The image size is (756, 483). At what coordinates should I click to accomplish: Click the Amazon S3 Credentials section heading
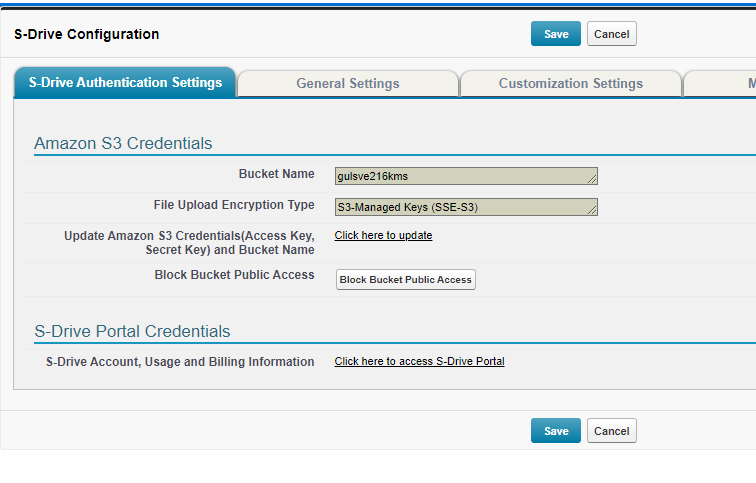point(123,143)
